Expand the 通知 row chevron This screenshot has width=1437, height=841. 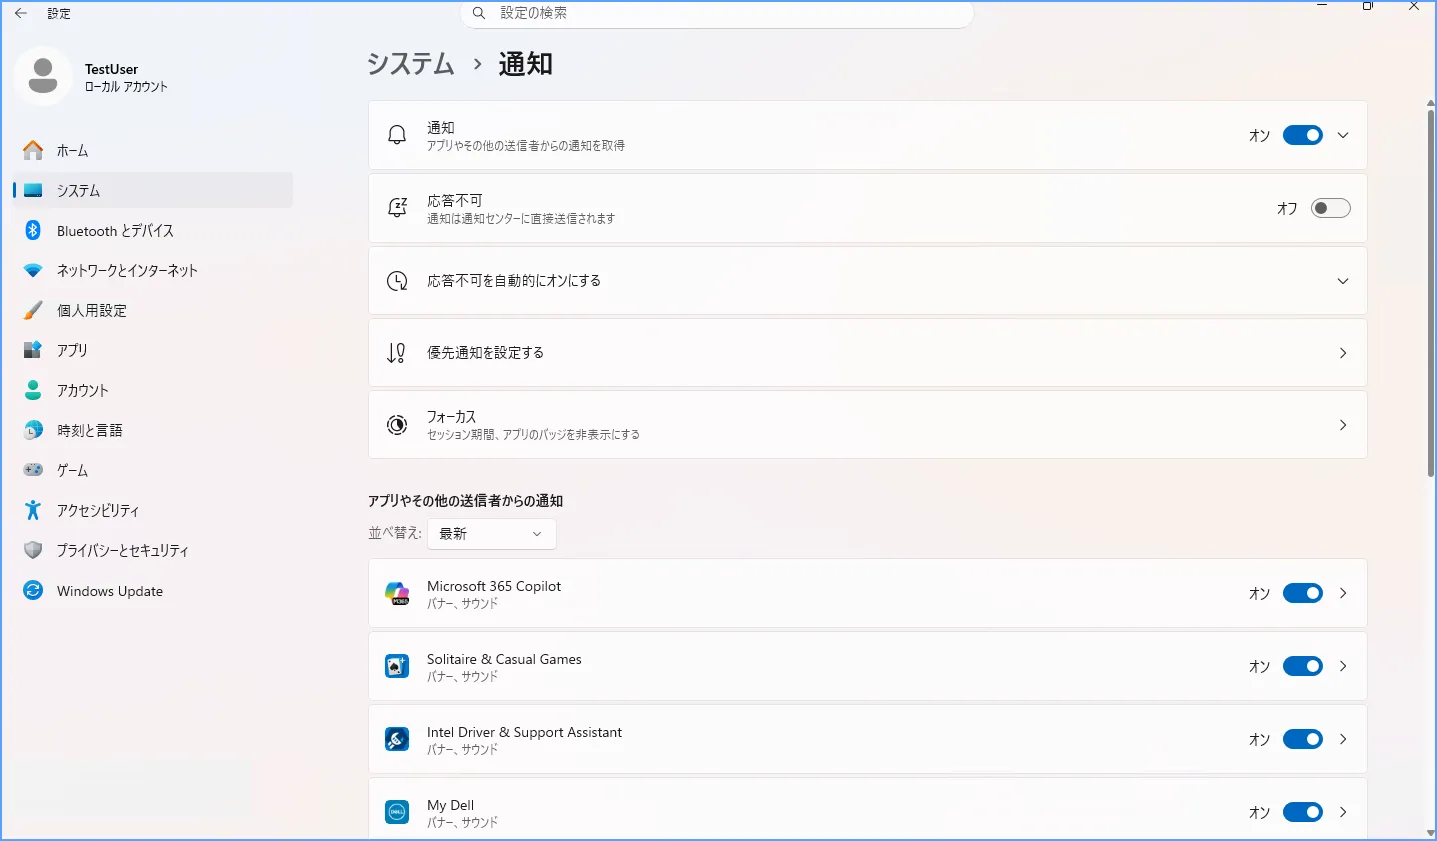tap(1343, 135)
